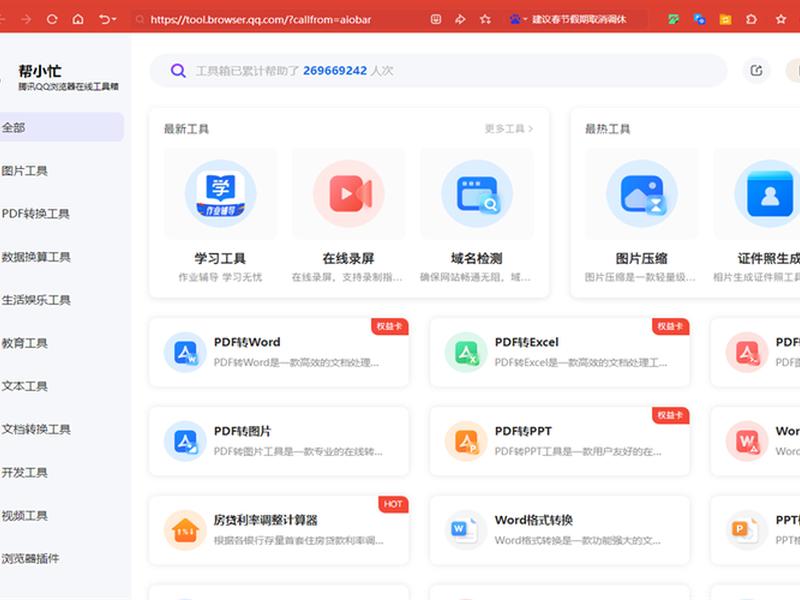Open the 在线录屏 recorder icon
The image size is (800, 600).
pyautogui.click(x=348, y=193)
